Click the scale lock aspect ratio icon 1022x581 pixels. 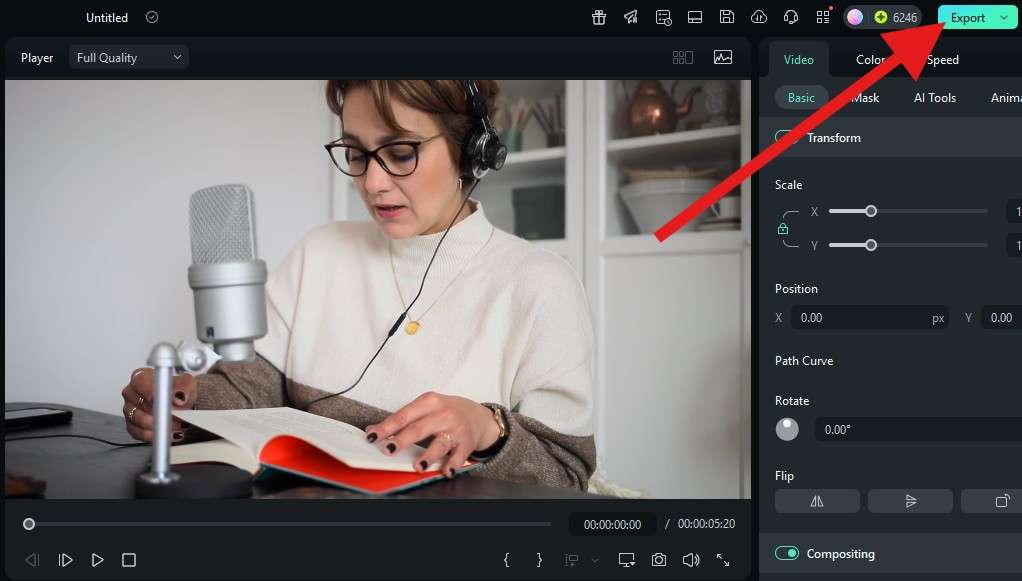pyautogui.click(x=783, y=229)
